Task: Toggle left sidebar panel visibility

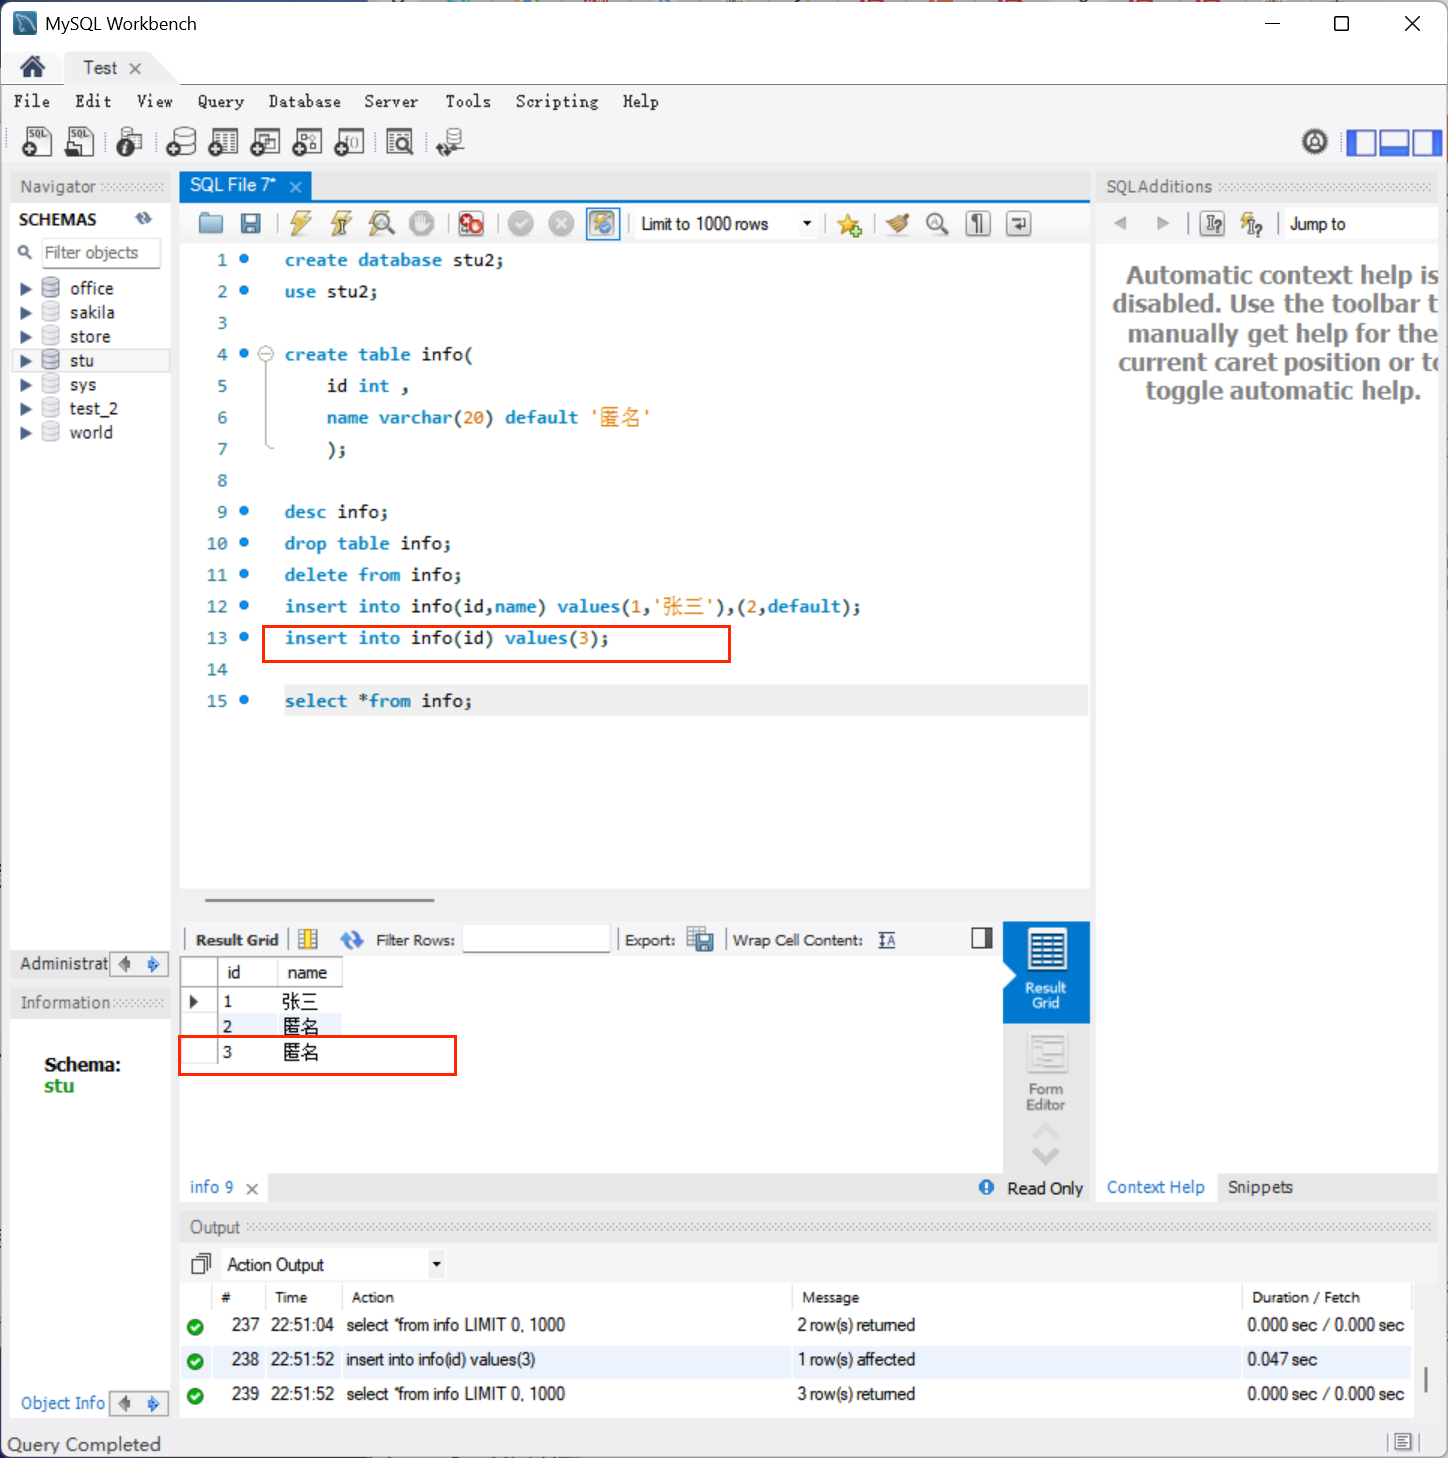Action: tap(1361, 143)
